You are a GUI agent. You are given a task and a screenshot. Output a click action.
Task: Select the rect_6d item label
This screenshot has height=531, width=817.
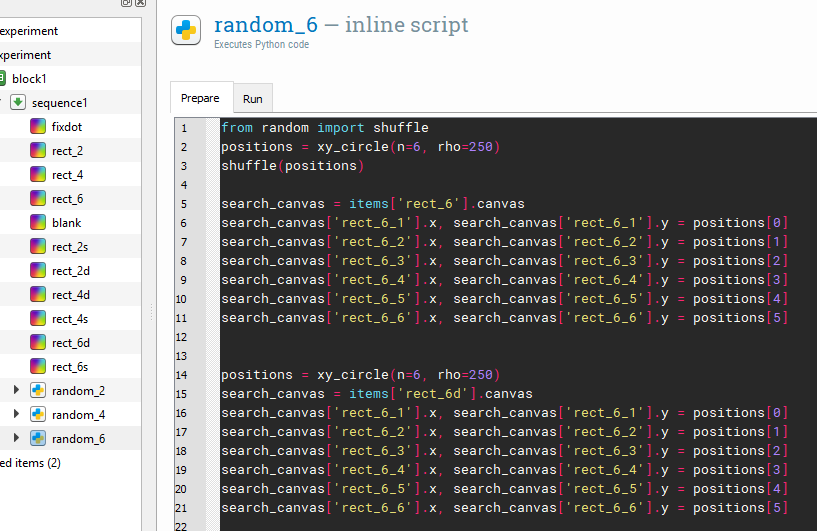click(x=71, y=343)
